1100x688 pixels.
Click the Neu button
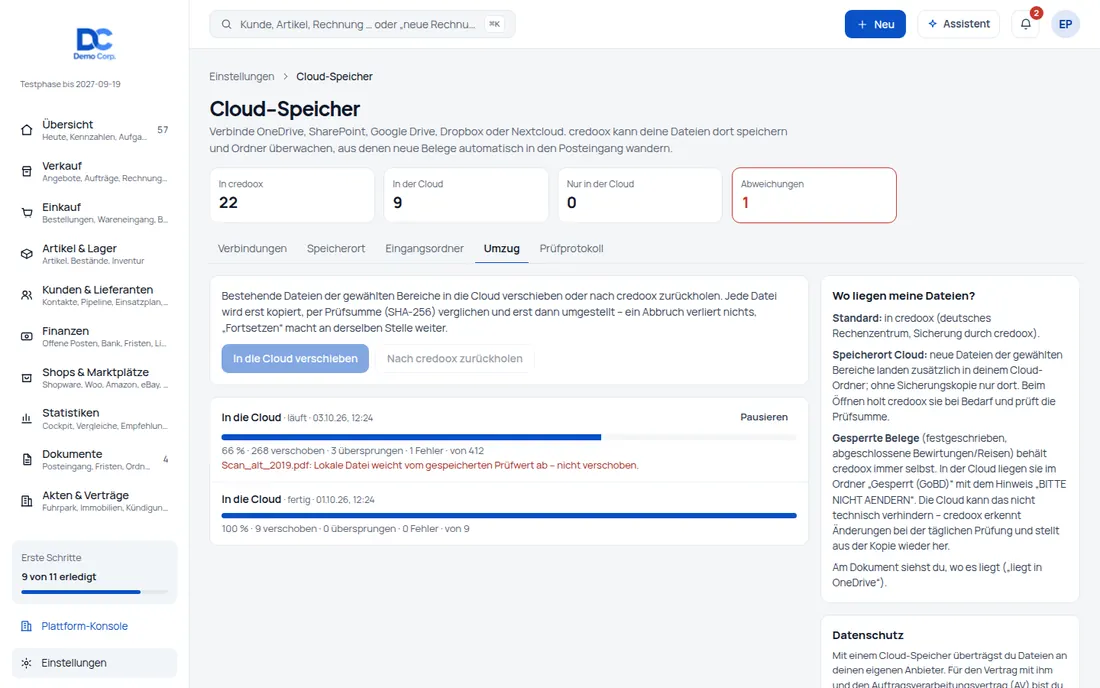point(875,24)
